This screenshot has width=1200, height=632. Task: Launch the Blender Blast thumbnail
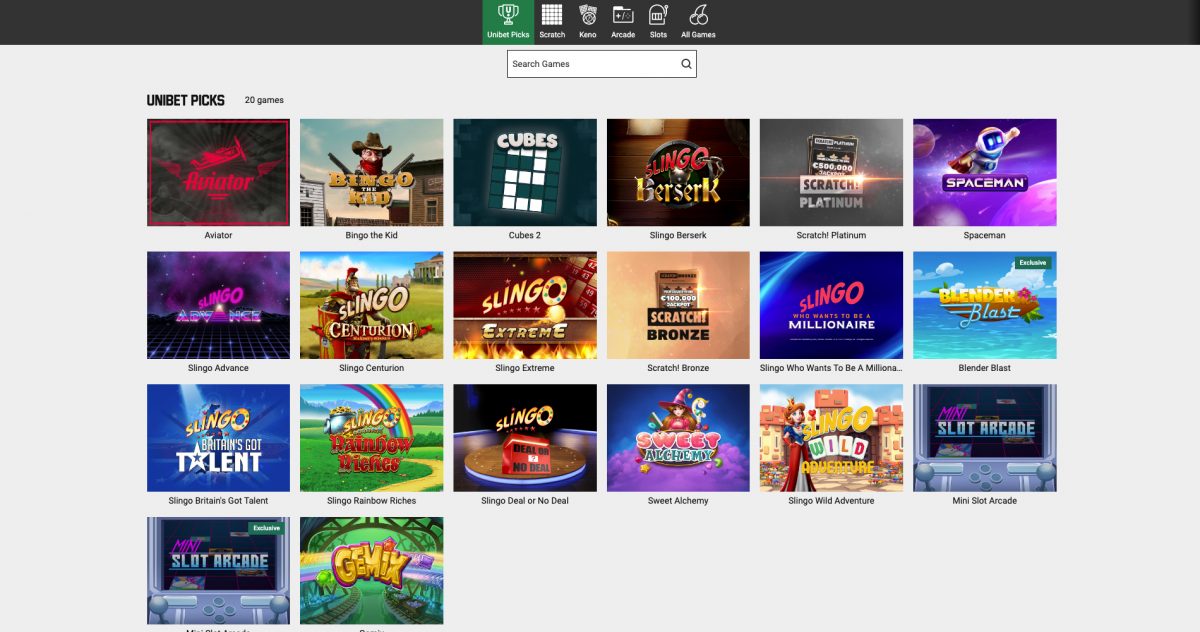point(985,305)
